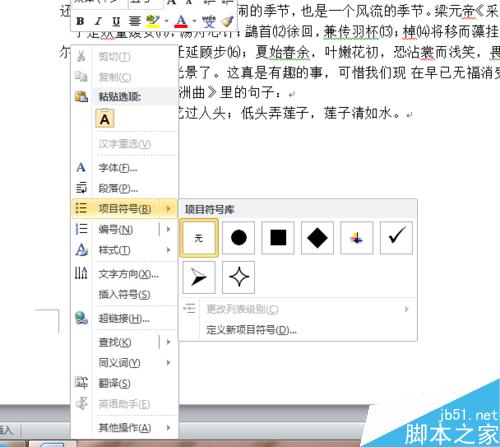Screen dimensions: 500x447
Task: Click the font A icon beside 字体
Action: (x=81, y=167)
